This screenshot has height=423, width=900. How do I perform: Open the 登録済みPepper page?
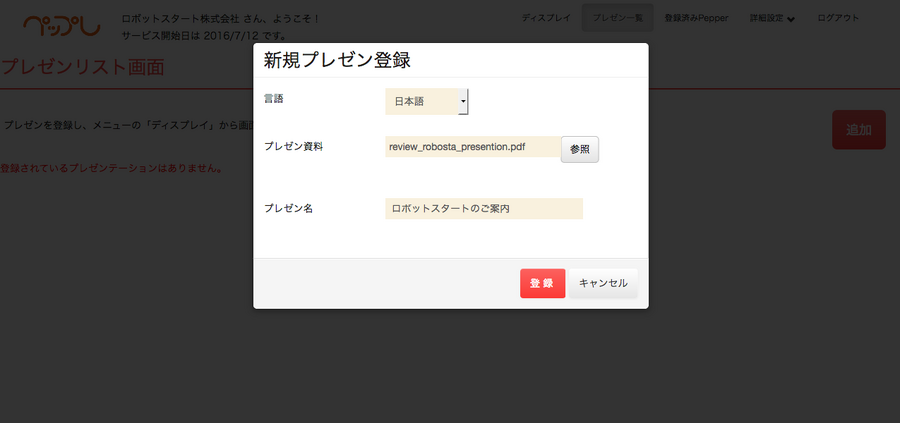[x=696, y=18]
